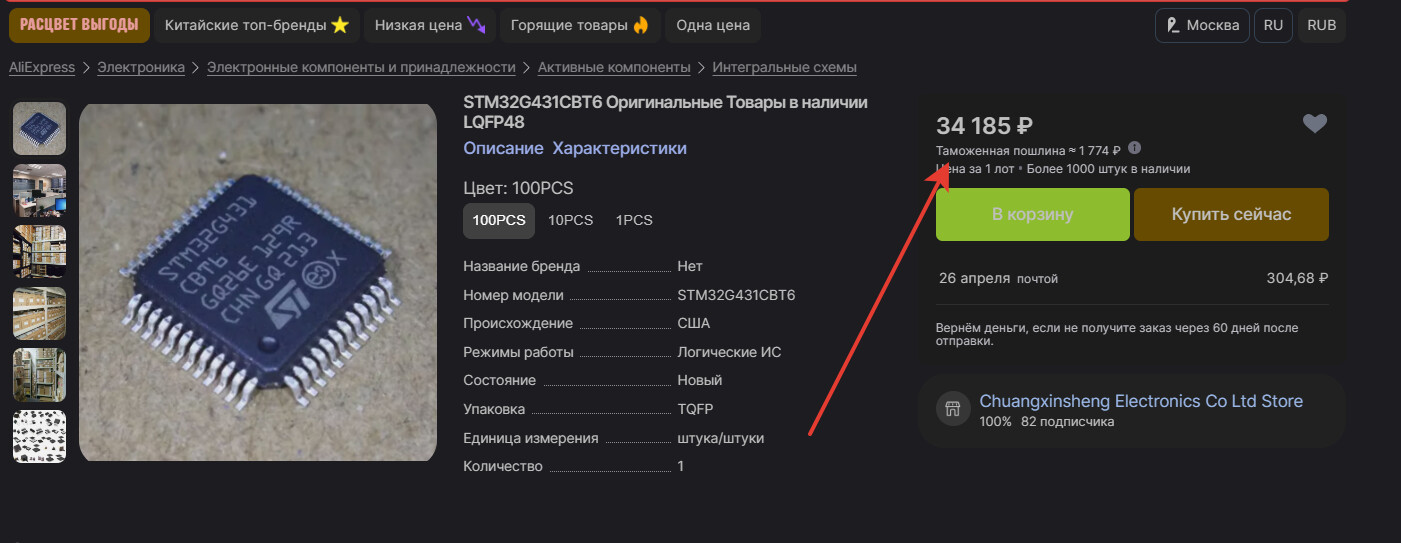Select fourth thumbnail showing stacked boxes
The width and height of the screenshot is (1401, 543).
pyautogui.click(x=39, y=313)
